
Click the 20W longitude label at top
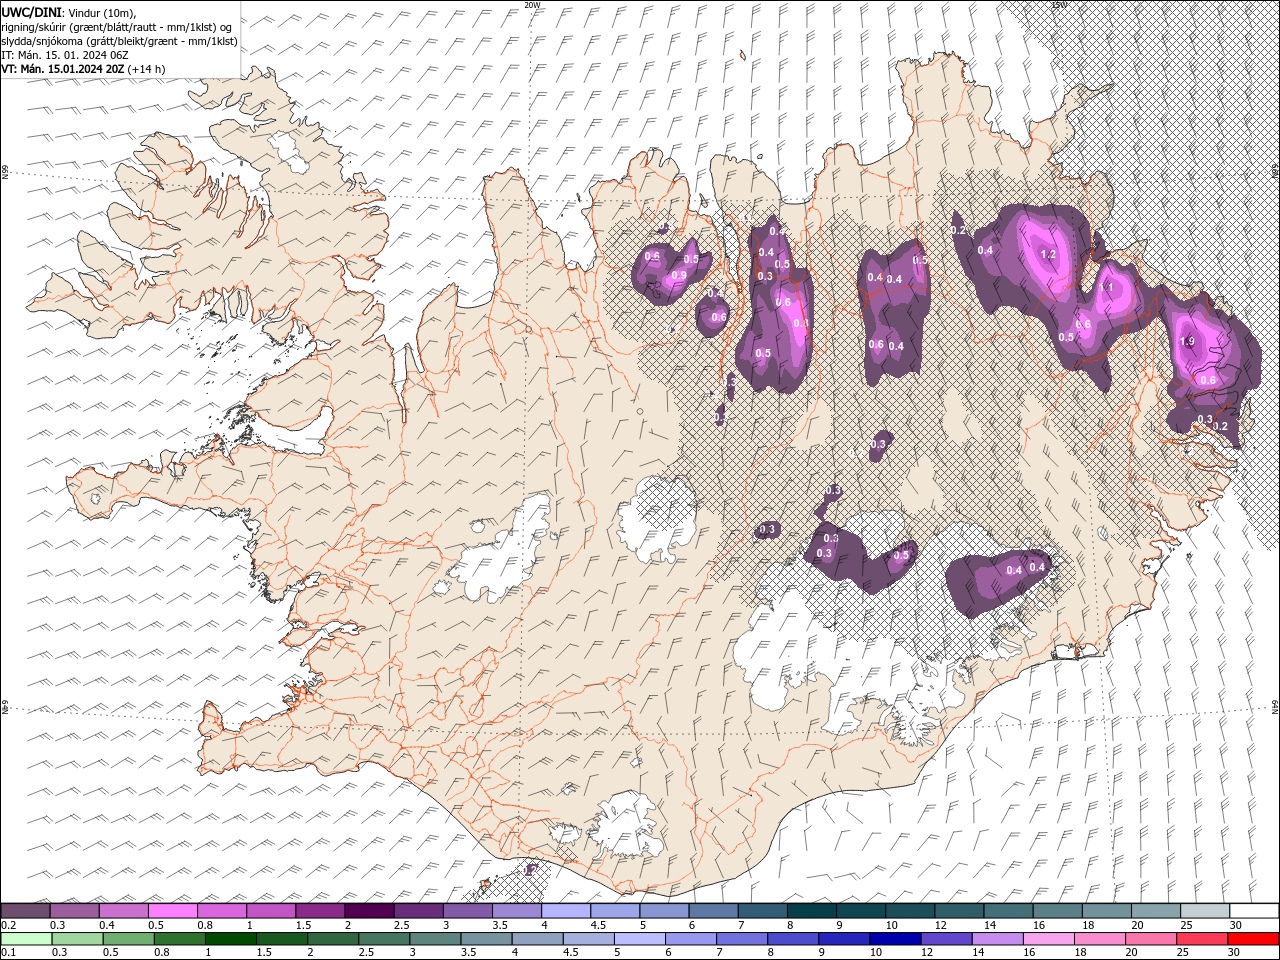(532, 5)
